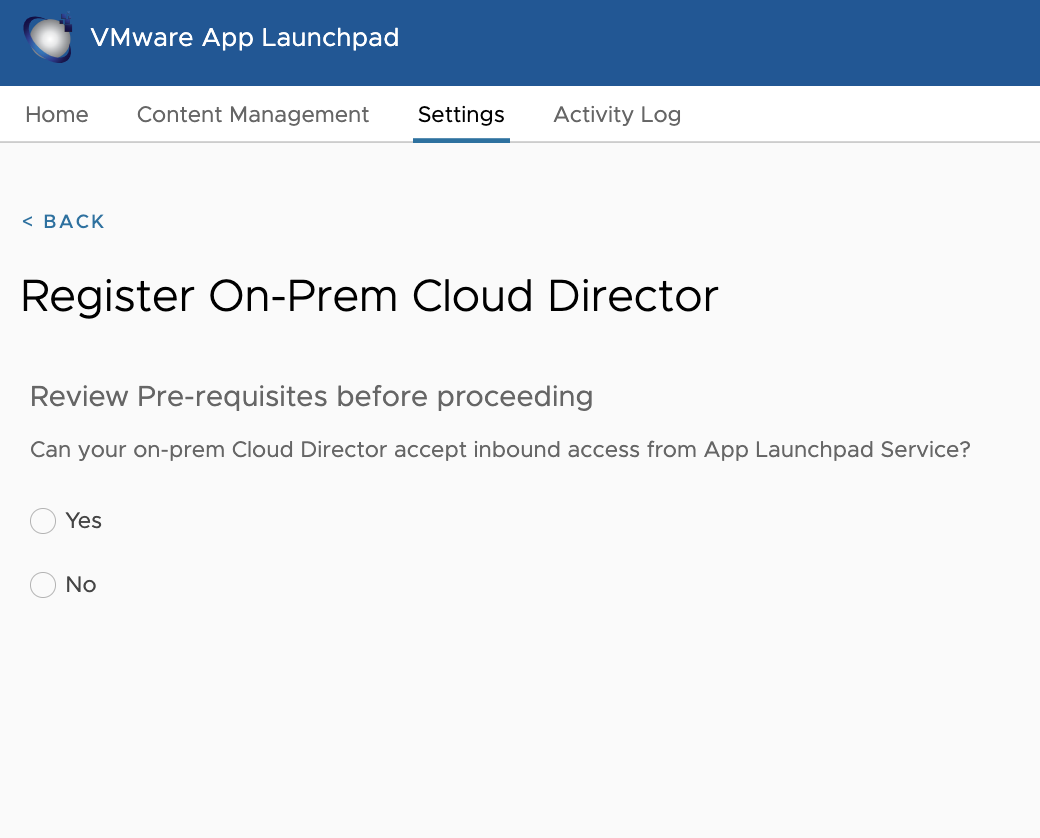The image size is (1040, 838).
Task: Switch to the Content Management tab
Action: (x=253, y=115)
